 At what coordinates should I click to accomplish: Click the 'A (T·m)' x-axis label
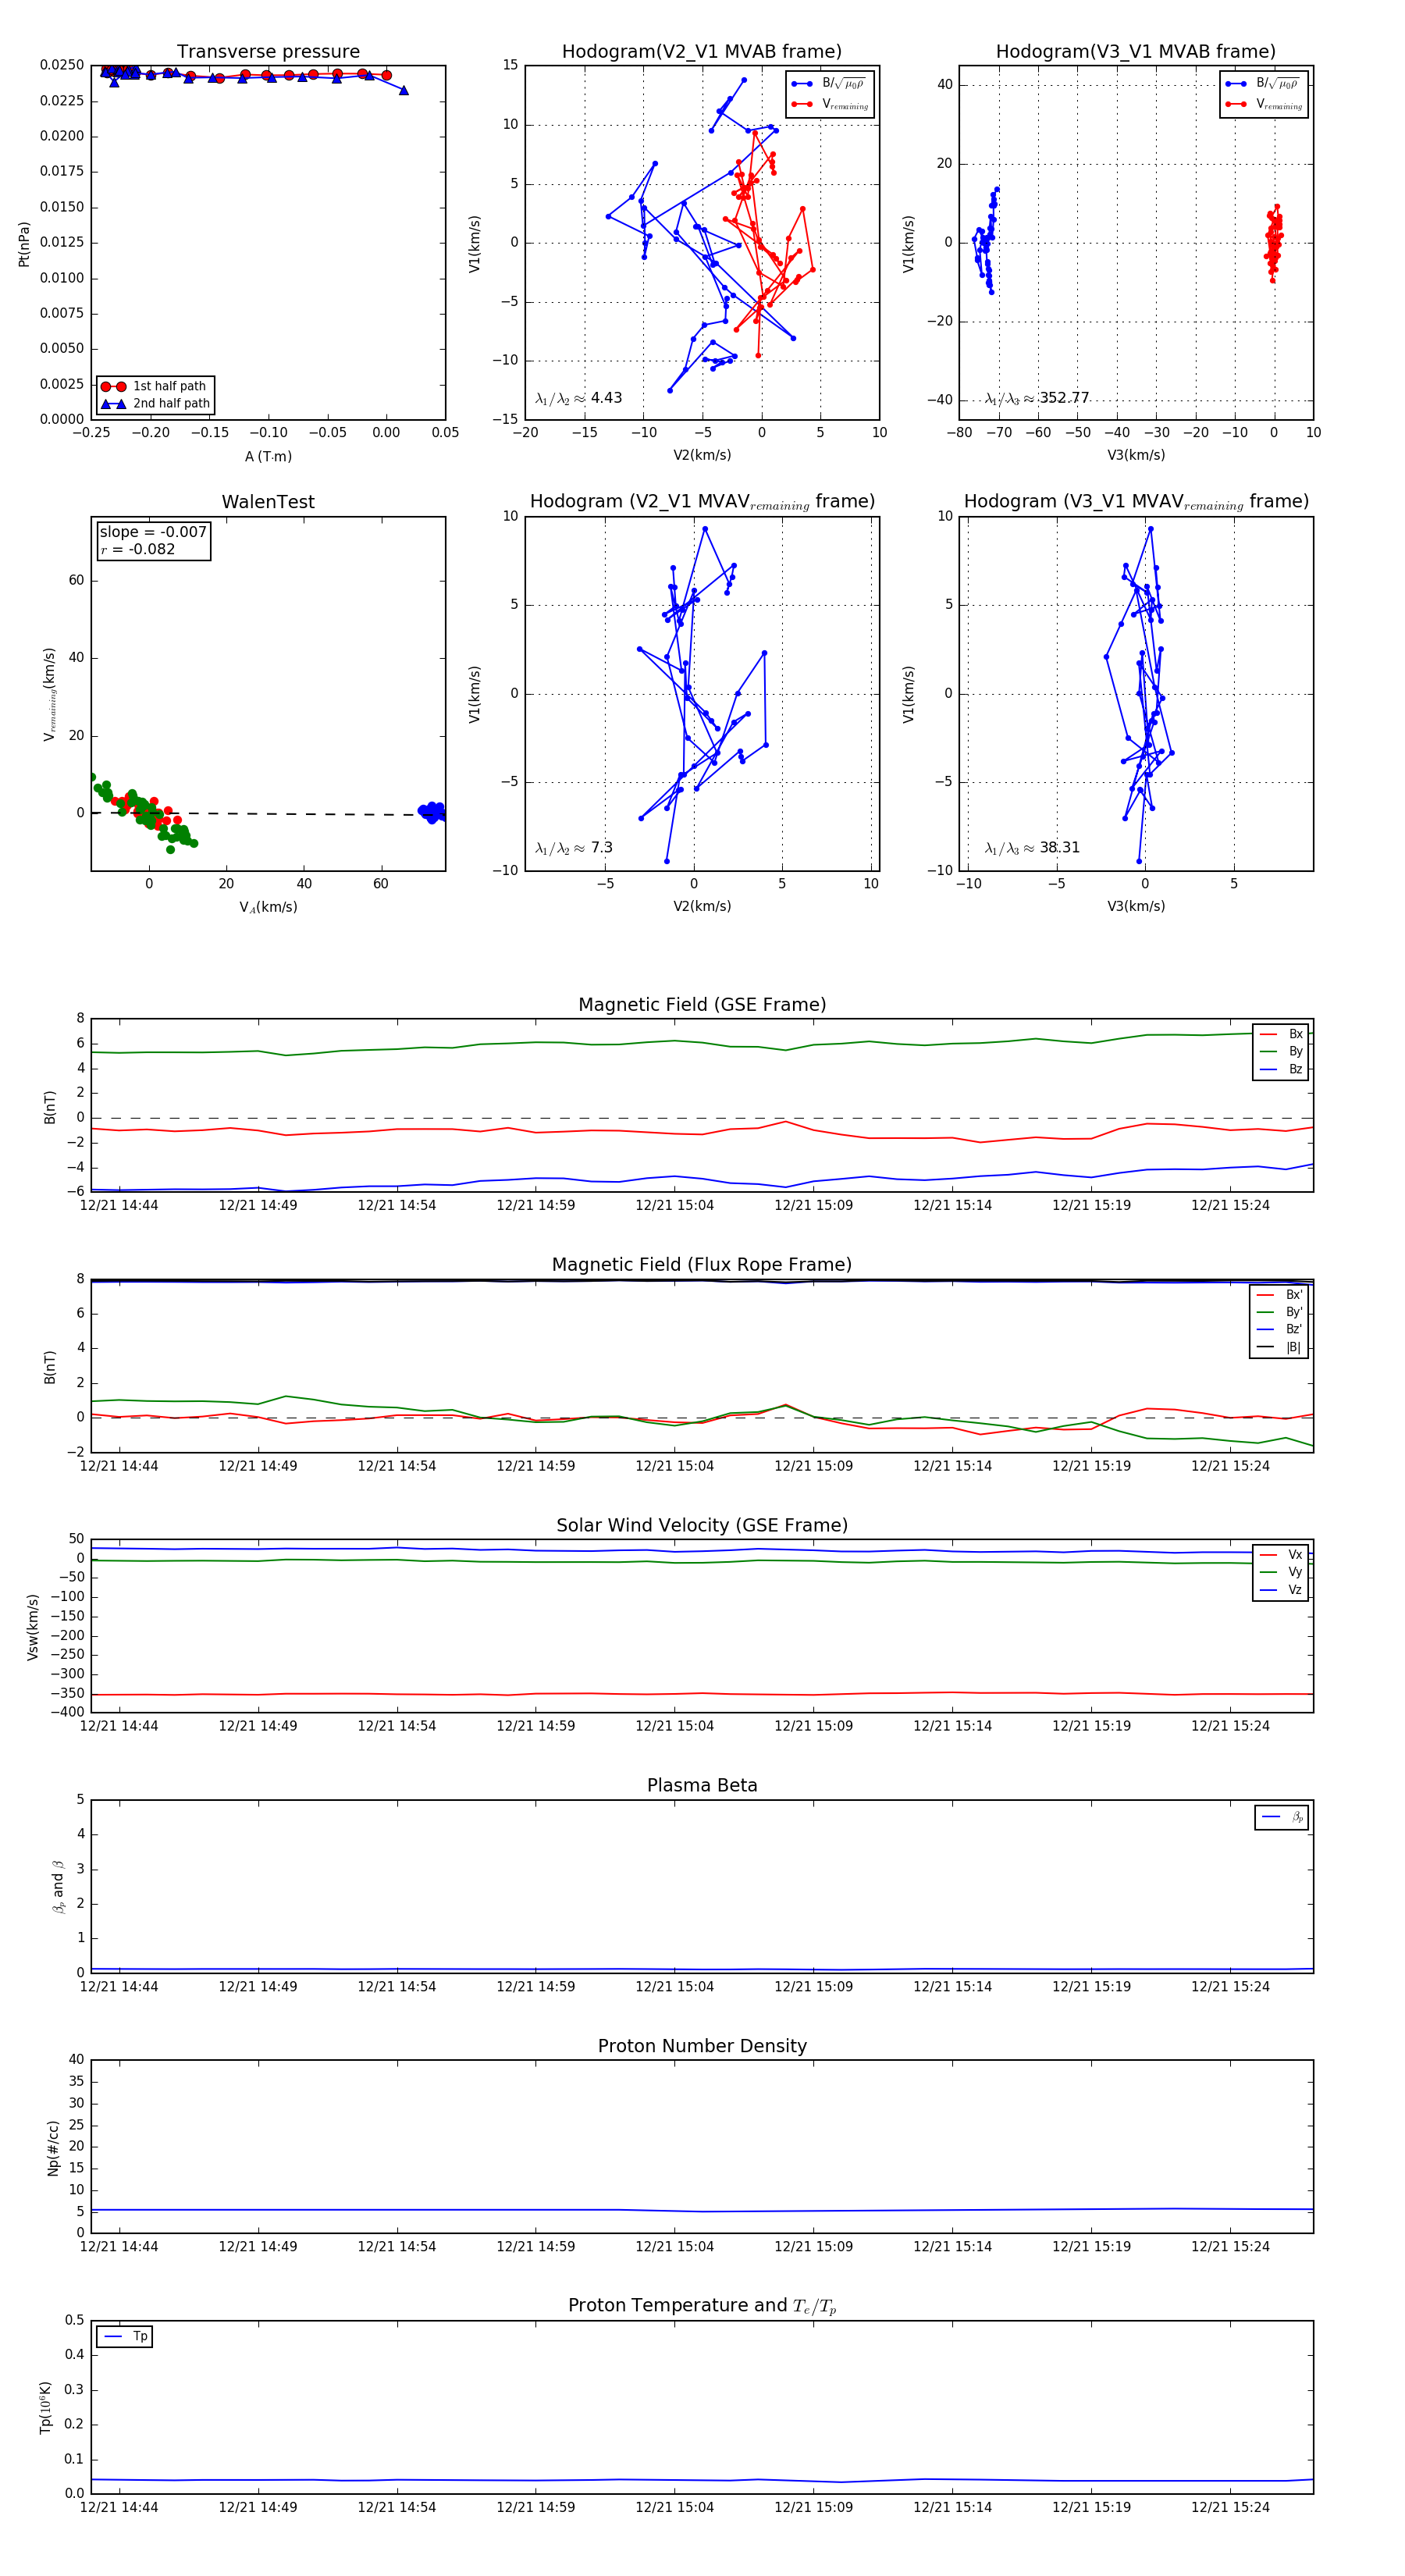pos(268,456)
